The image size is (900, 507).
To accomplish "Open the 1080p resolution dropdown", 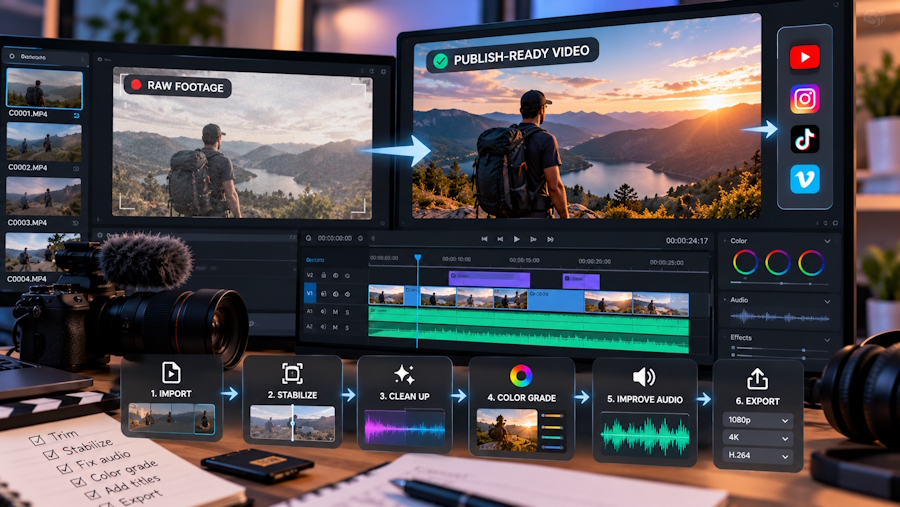I will coord(758,420).
